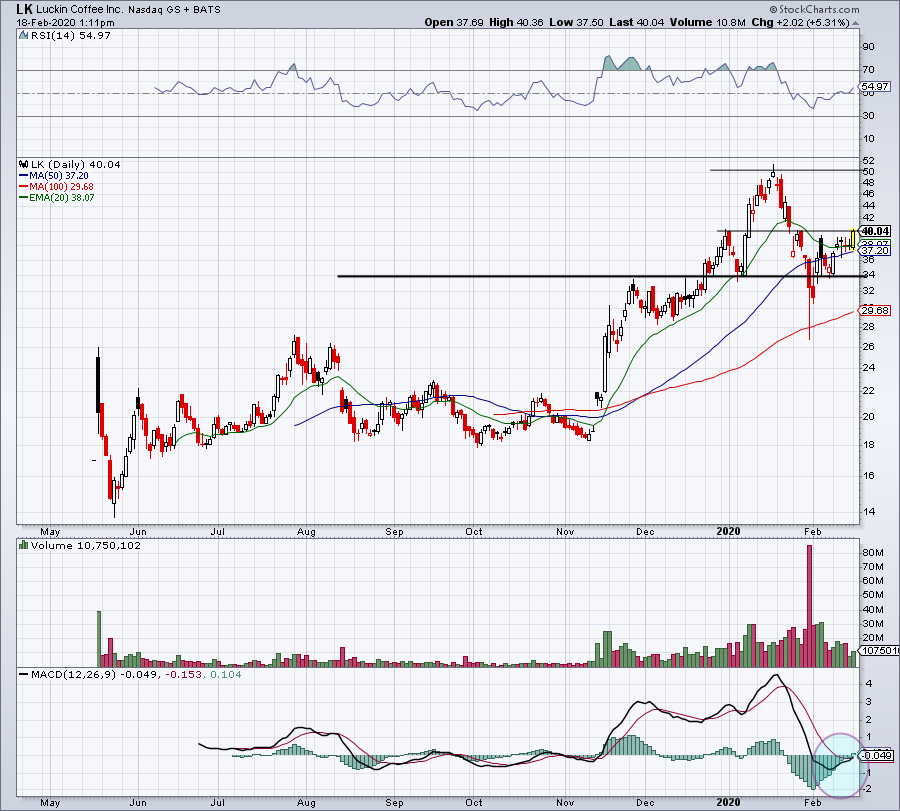Click the RSI(14) 54.97 legend text
Screen dimensions: 900x811
tap(70, 36)
